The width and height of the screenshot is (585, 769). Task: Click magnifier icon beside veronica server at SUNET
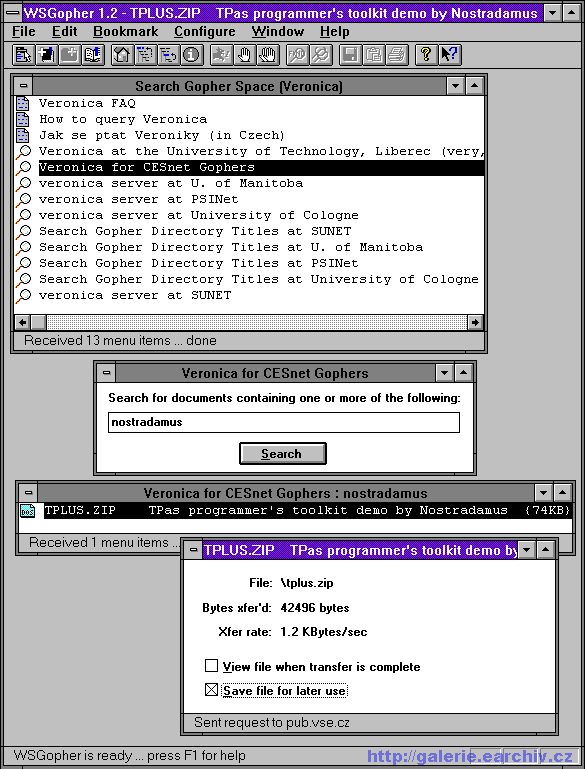(x=23, y=295)
